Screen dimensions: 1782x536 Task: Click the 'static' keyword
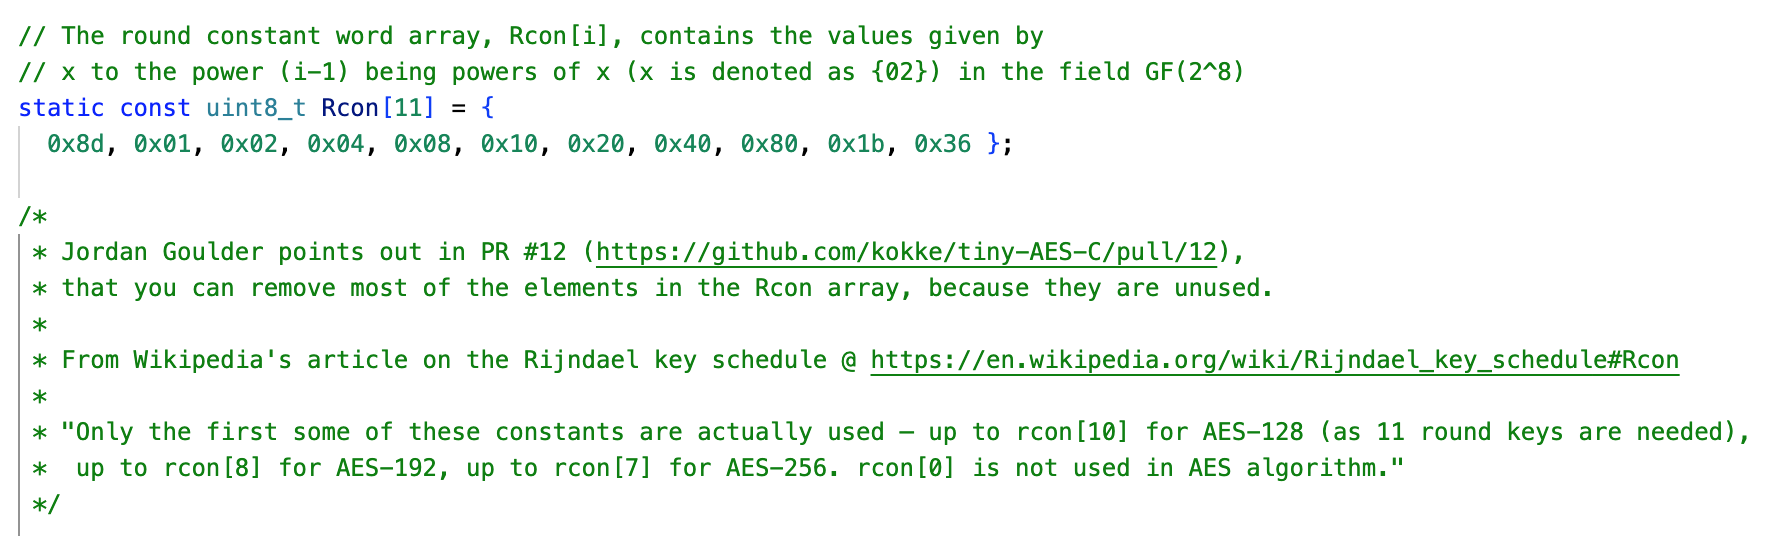pos(61,108)
